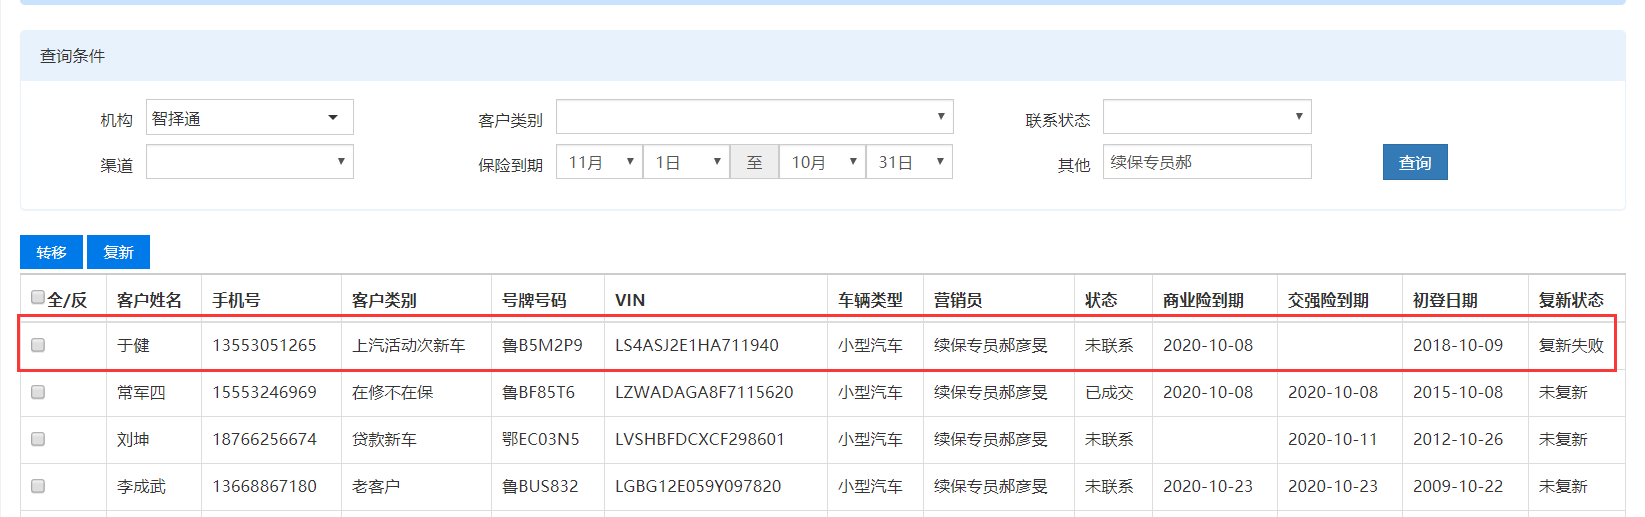
Task: Click first registration date 2015-10-08
Action: tap(1458, 392)
